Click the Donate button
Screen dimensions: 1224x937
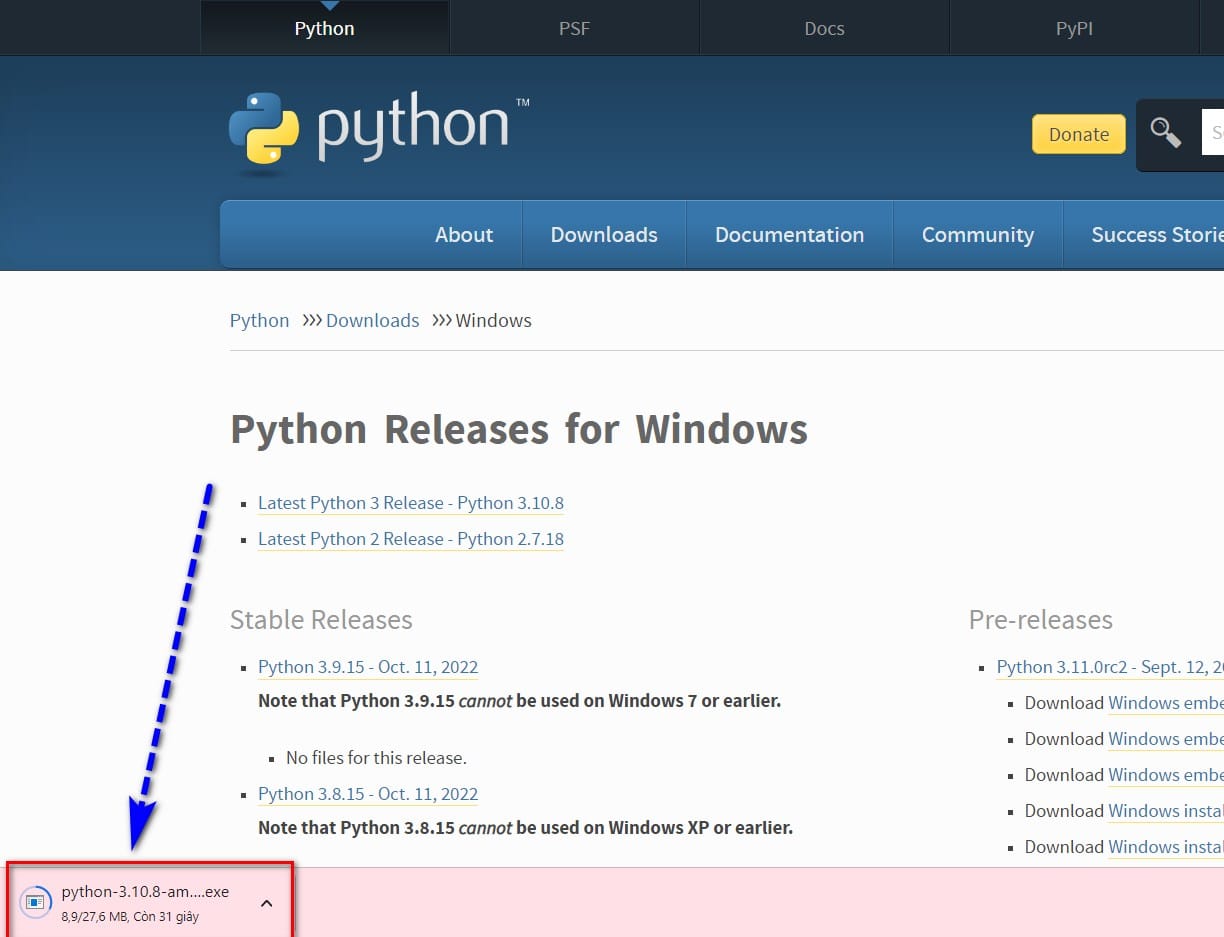tap(1078, 134)
